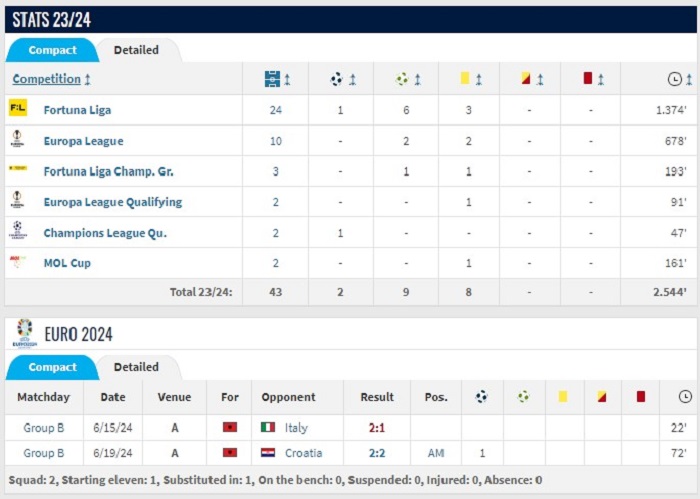Sort by goals ball icon
This screenshot has width=700, height=499.
point(338,79)
